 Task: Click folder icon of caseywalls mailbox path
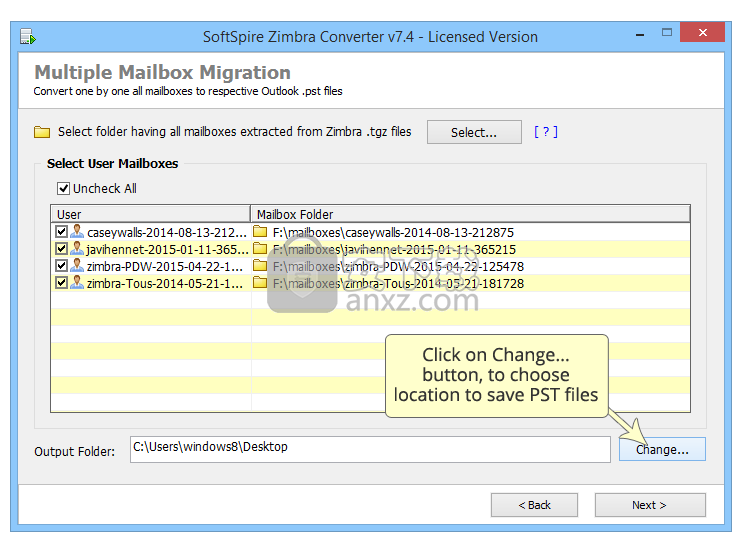pos(260,232)
